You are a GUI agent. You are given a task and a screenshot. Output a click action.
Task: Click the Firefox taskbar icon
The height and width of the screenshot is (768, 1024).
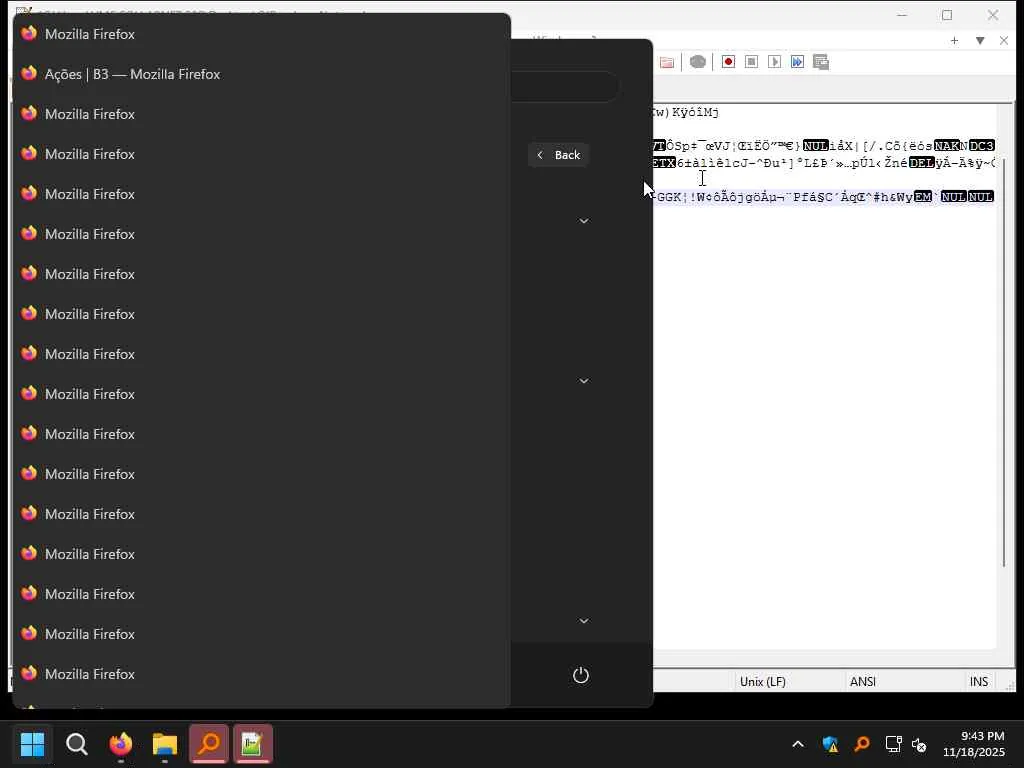click(121, 744)
